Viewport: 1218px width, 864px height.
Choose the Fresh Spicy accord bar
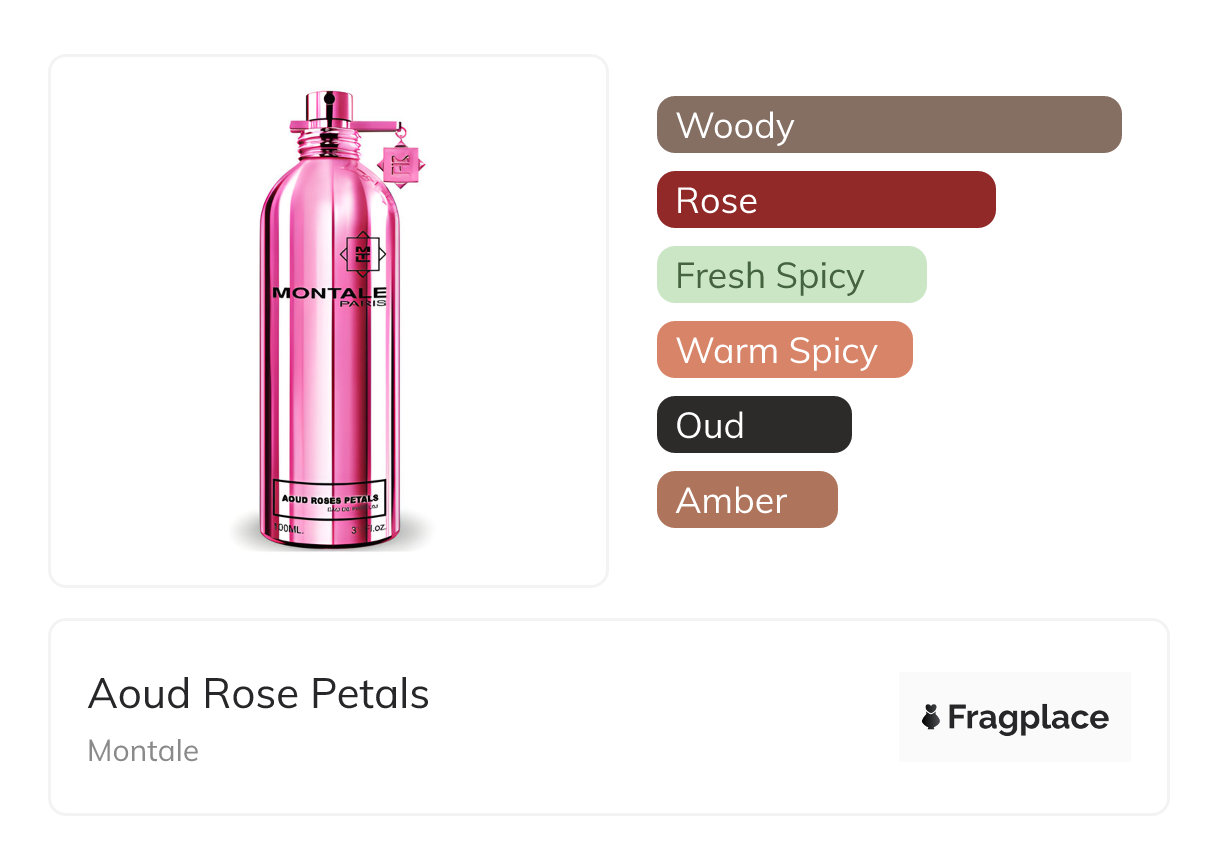[x=791, y=275]
